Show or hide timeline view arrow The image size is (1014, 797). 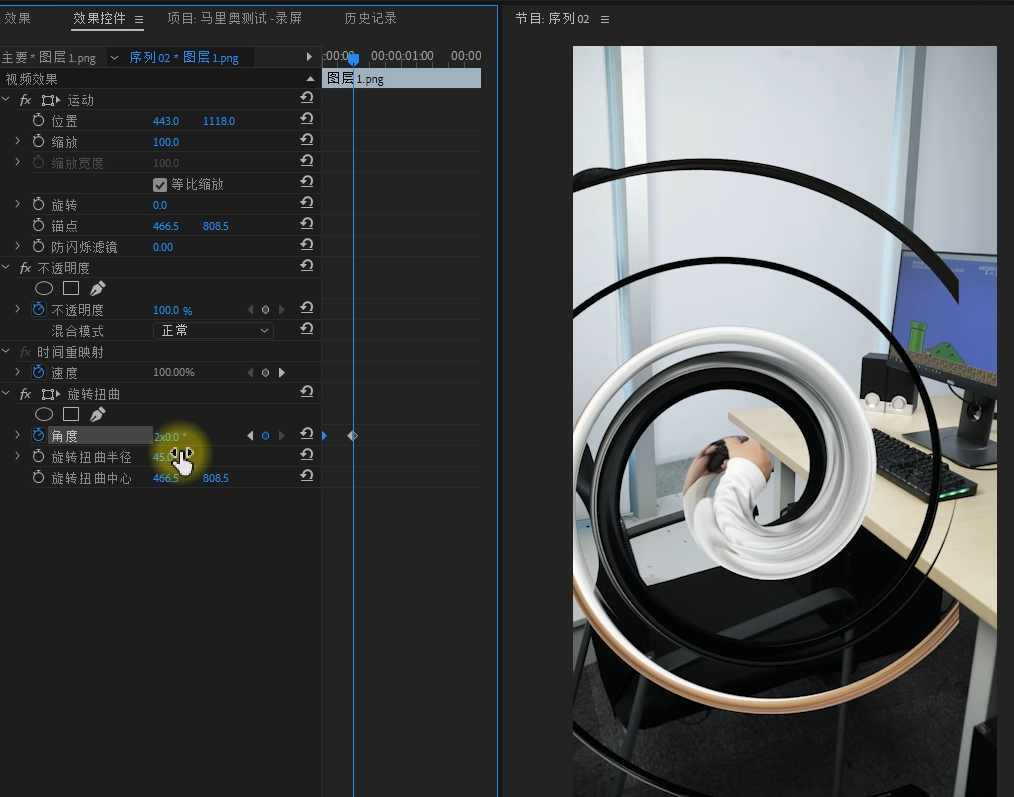point(309,57)
